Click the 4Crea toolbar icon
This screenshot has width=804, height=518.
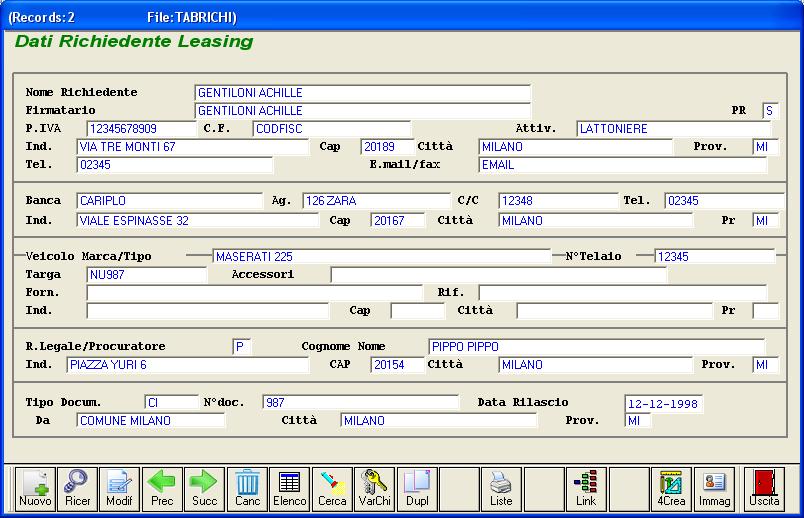[671, 489]
